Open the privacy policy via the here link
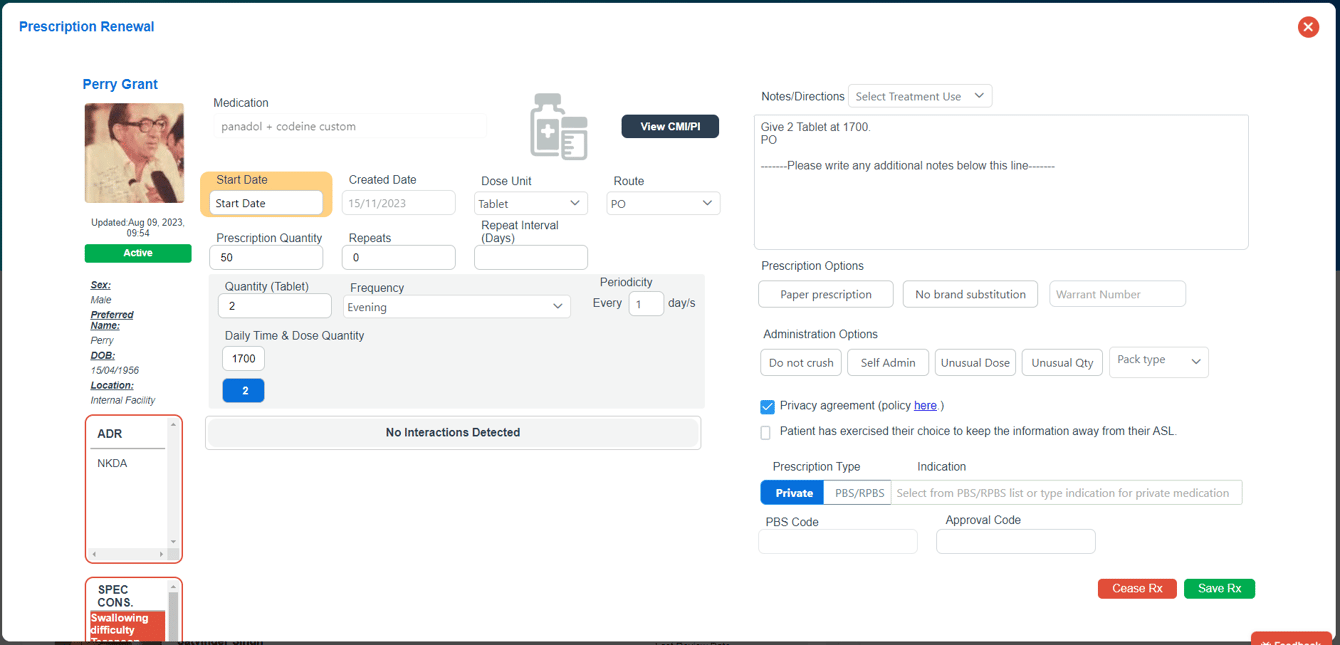 tap(925, 405)
